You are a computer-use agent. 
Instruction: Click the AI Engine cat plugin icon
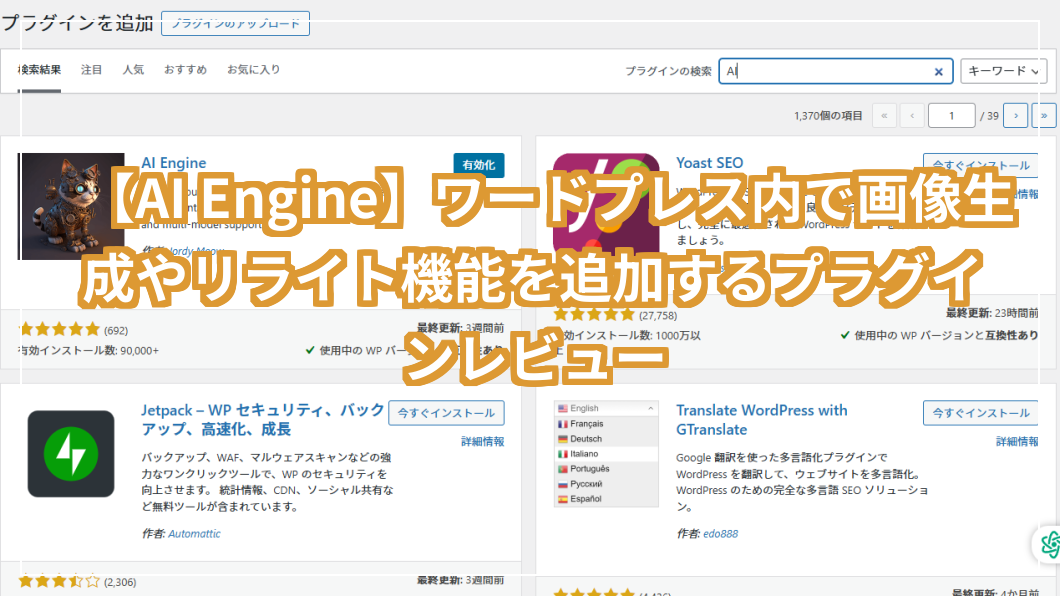pyautogui.click(x=70, y=207)
